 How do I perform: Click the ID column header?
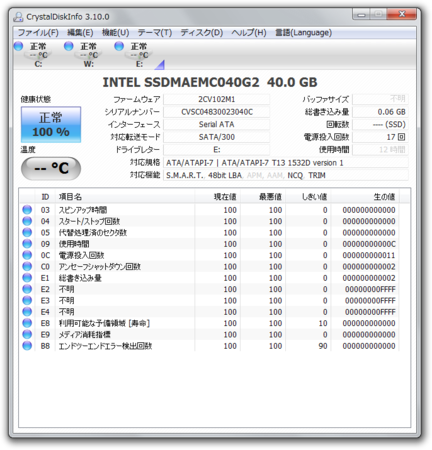tap(45, 197)
